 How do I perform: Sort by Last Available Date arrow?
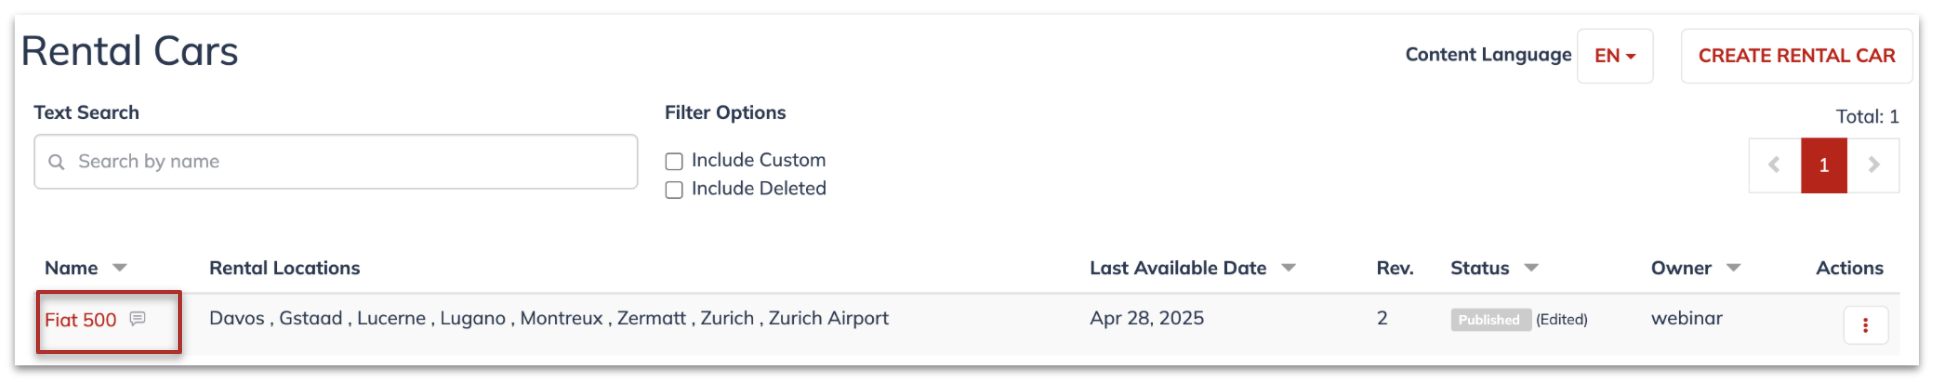(1289, 268)
